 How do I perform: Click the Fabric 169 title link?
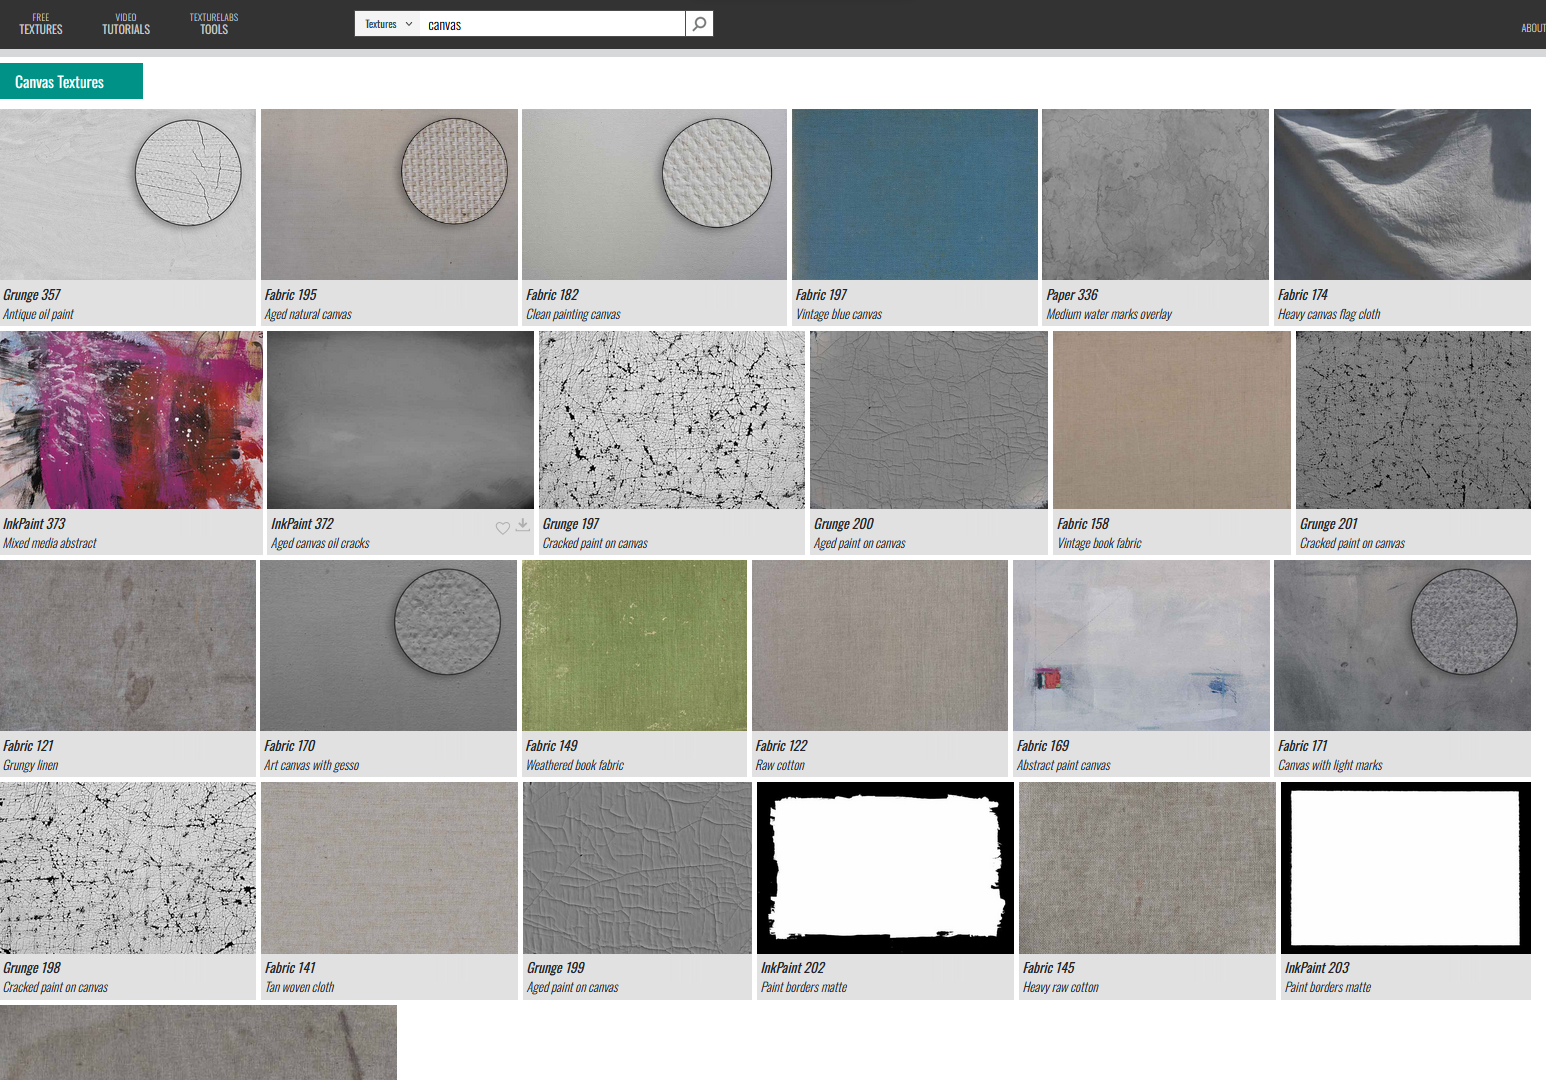coord(1043,746)
